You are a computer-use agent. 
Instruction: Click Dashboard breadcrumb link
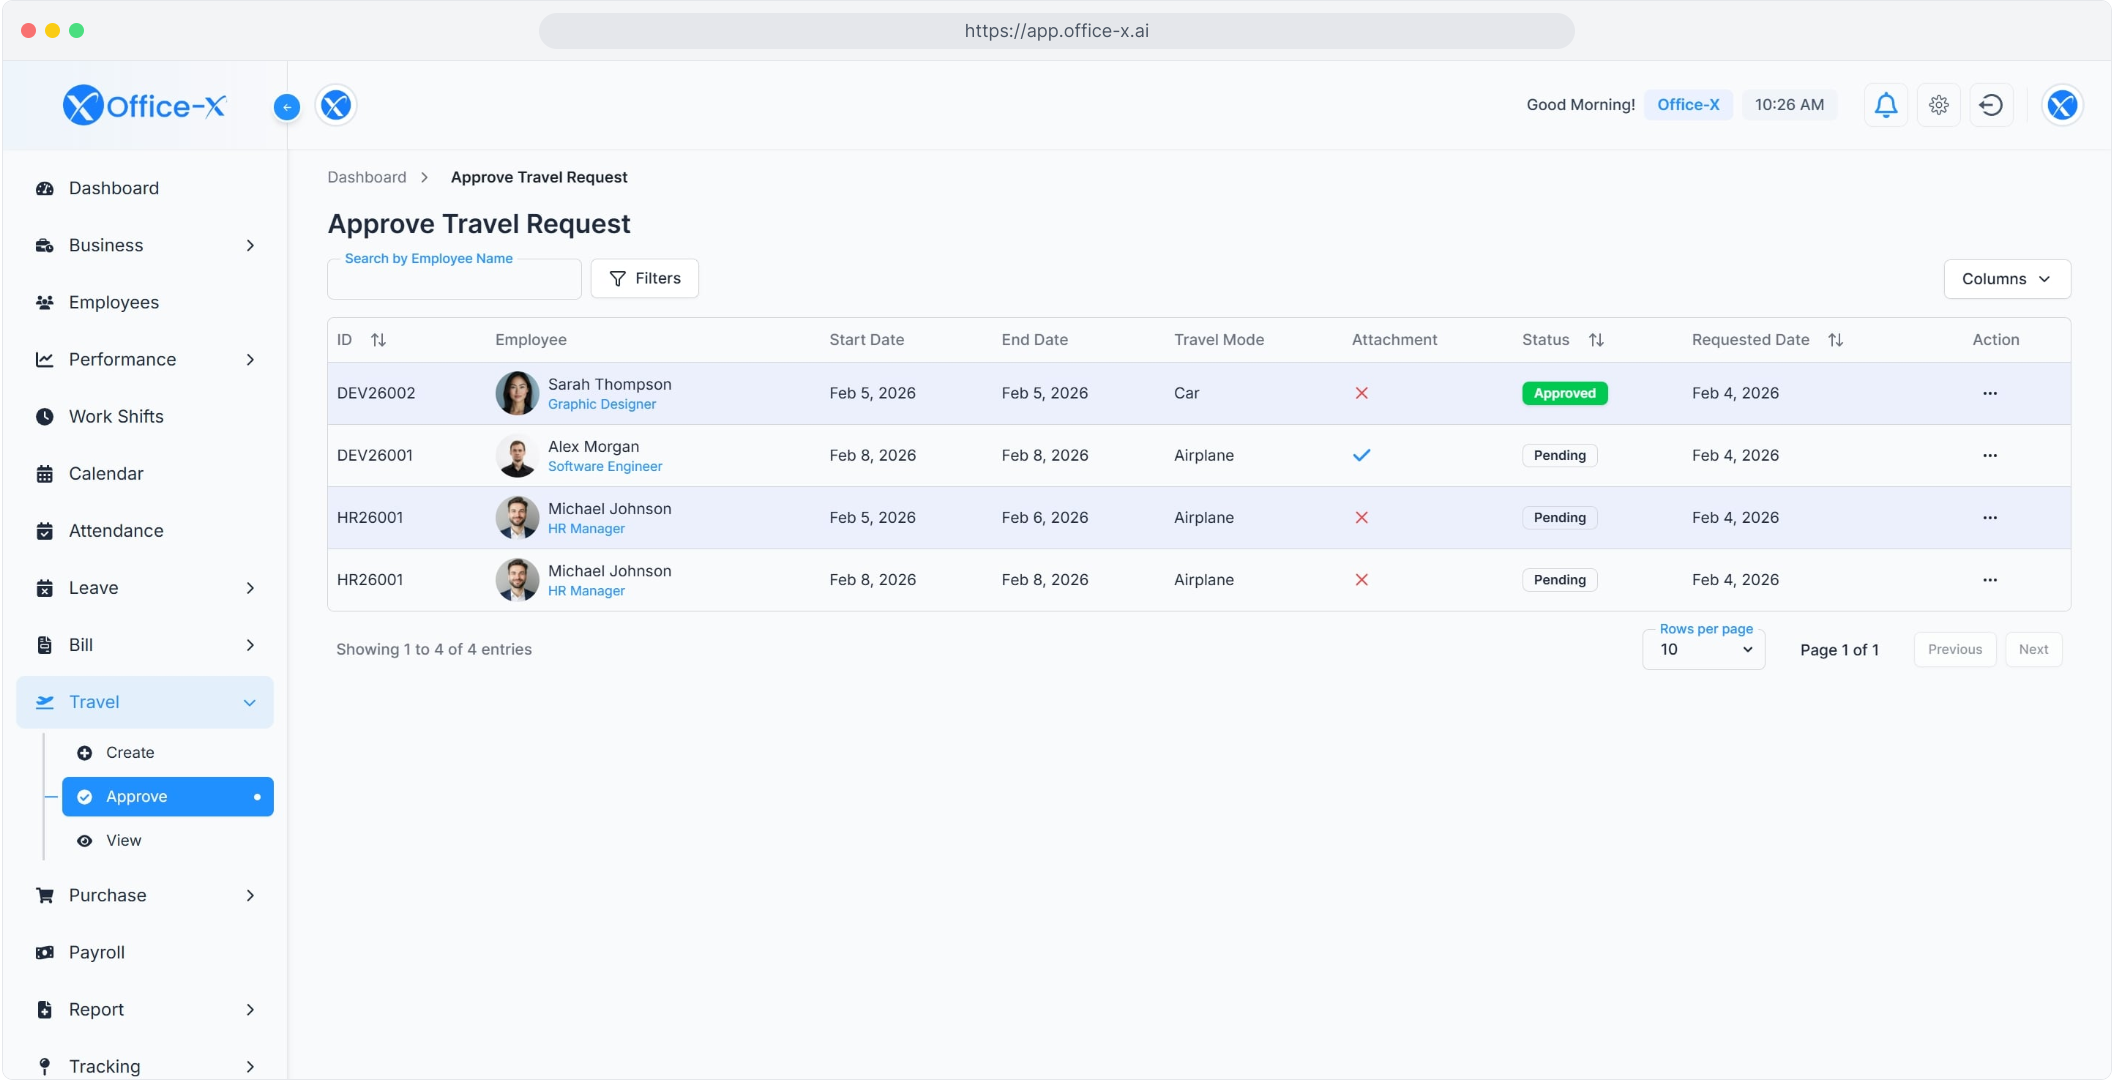(x=367, y=177)
